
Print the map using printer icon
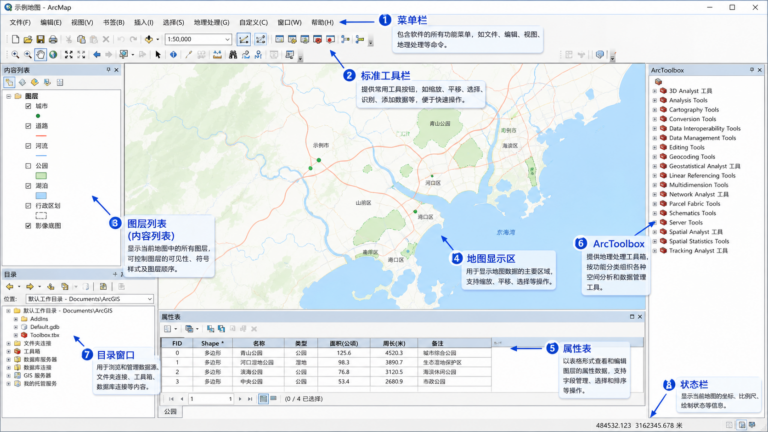[53, 39]
